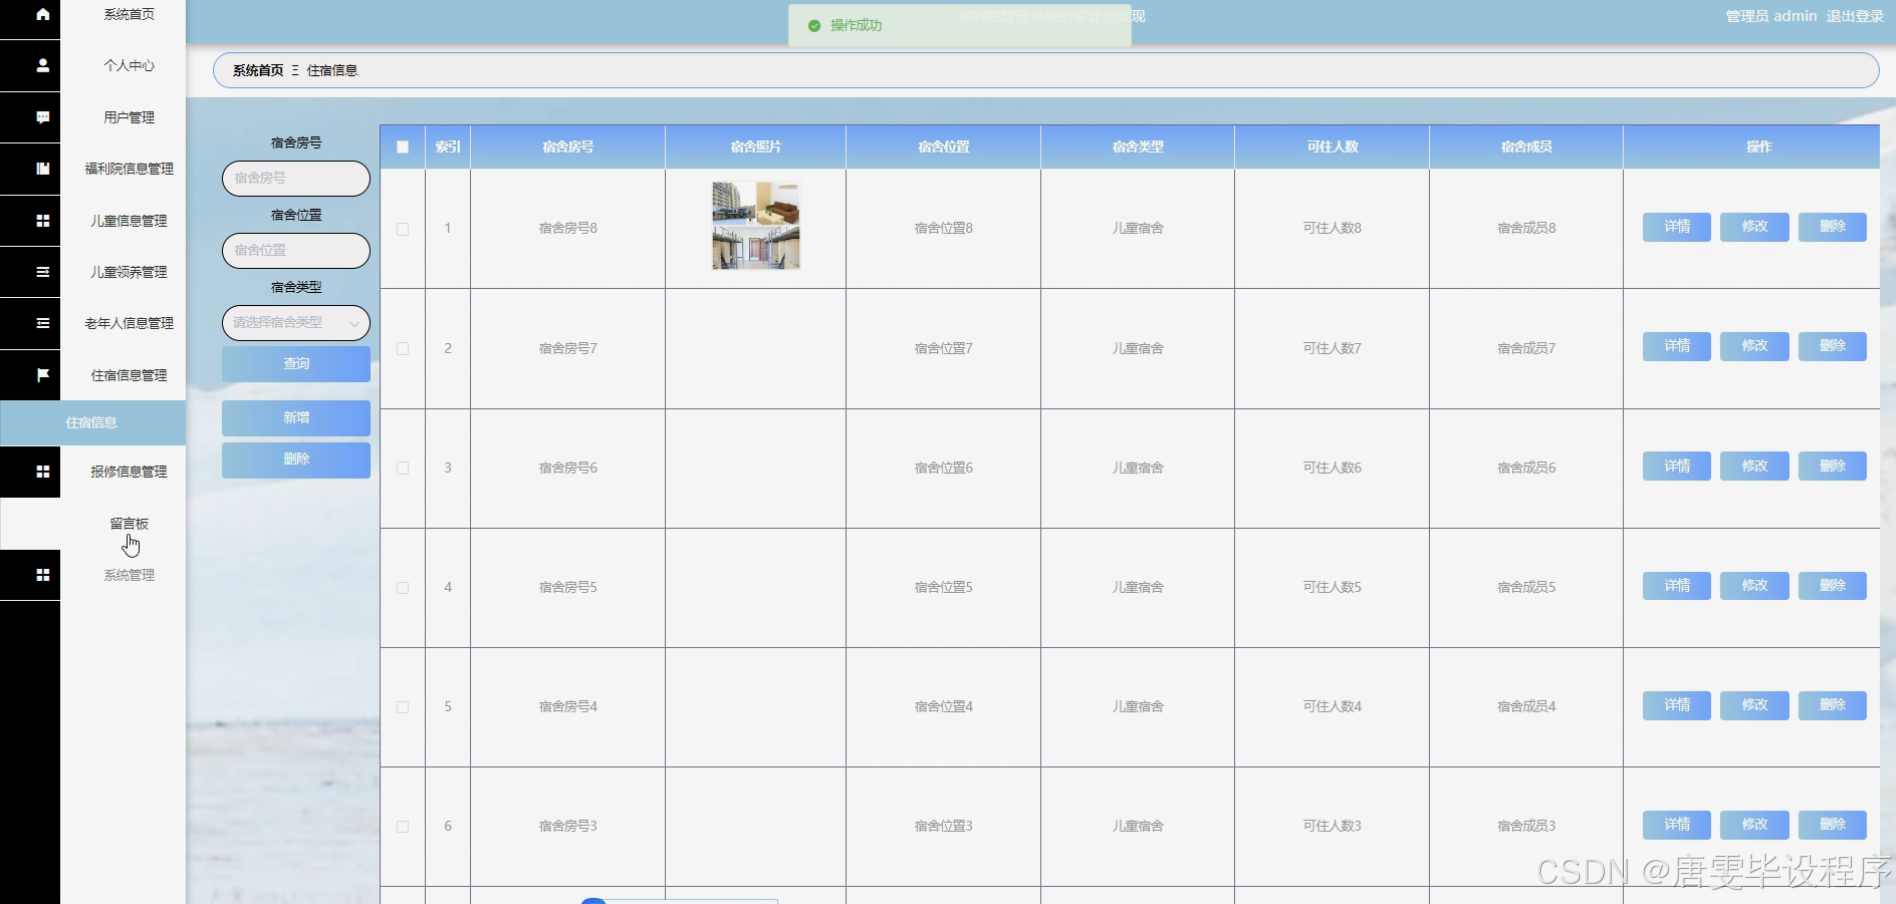Image resolution: width=1896 pixels, height=904 pixels.
Task: Click the chat icon beside 用户管理
Action: (42, 117)
